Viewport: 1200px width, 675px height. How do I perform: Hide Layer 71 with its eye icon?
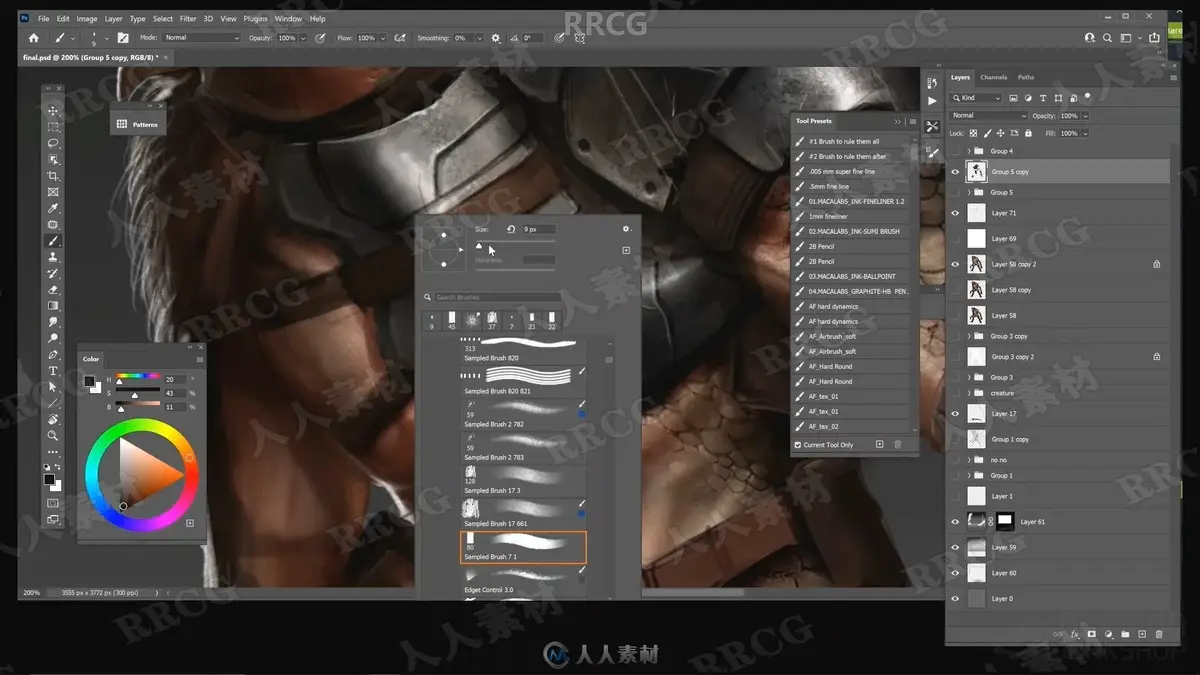point(955,213)
